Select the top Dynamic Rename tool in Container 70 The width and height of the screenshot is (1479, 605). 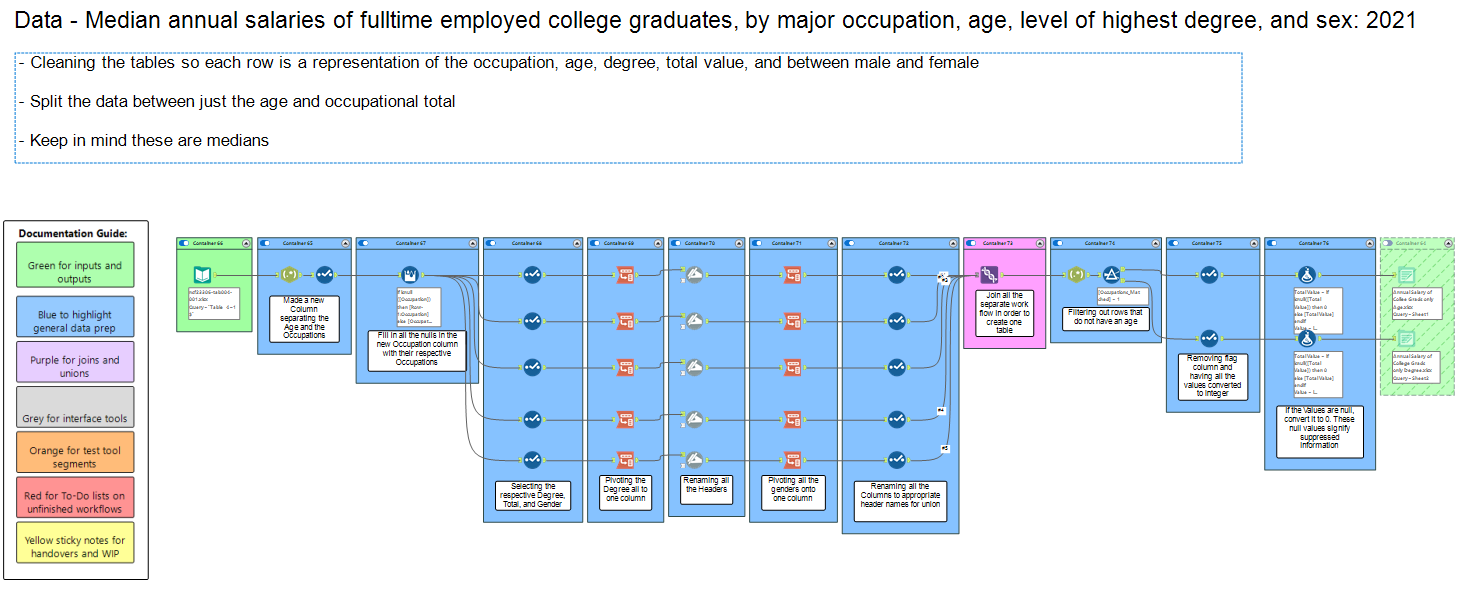tap(694, 274)
